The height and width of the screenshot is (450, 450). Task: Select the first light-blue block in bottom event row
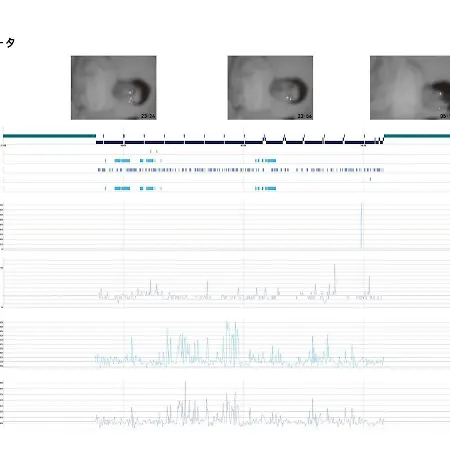[122, 188]
